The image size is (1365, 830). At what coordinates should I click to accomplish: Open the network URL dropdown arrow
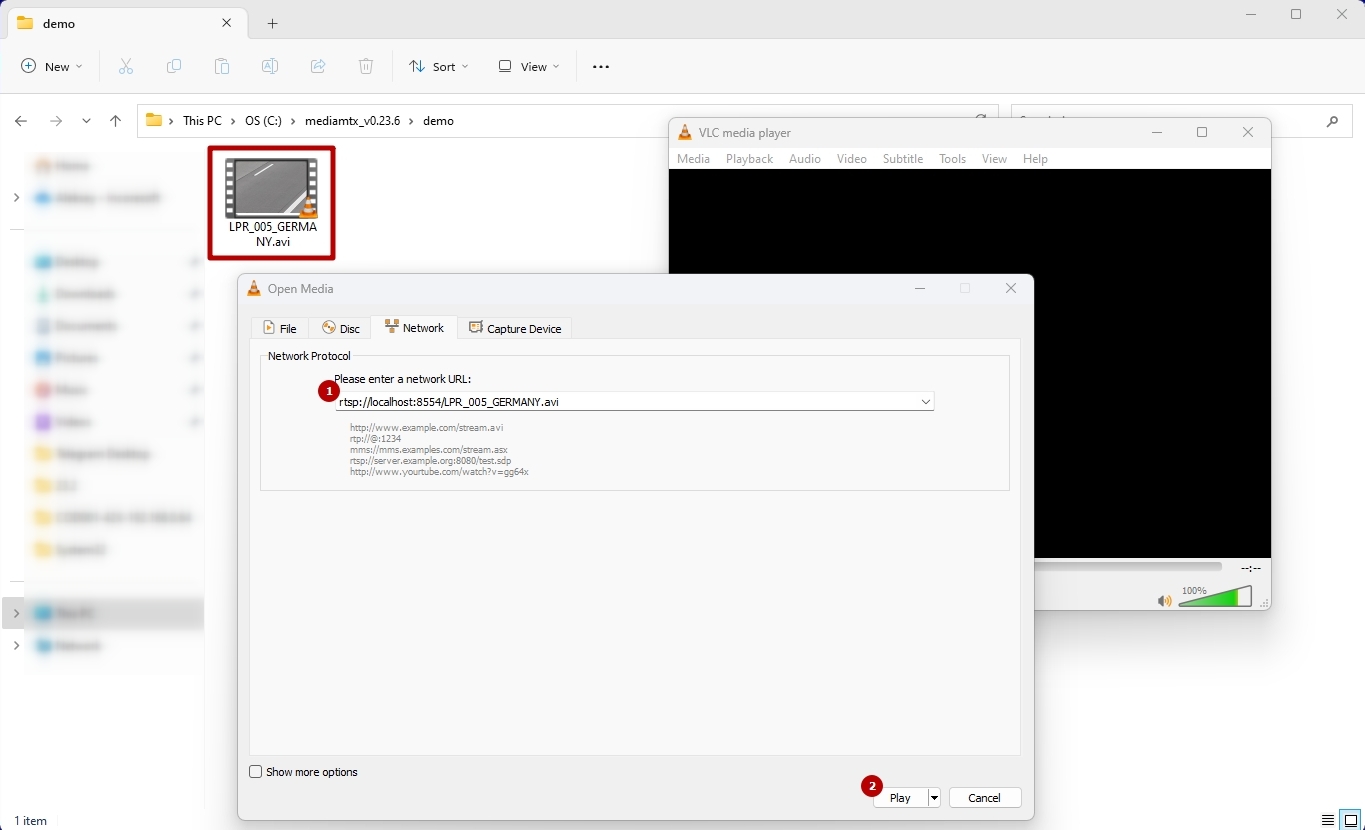pos(926,401)
